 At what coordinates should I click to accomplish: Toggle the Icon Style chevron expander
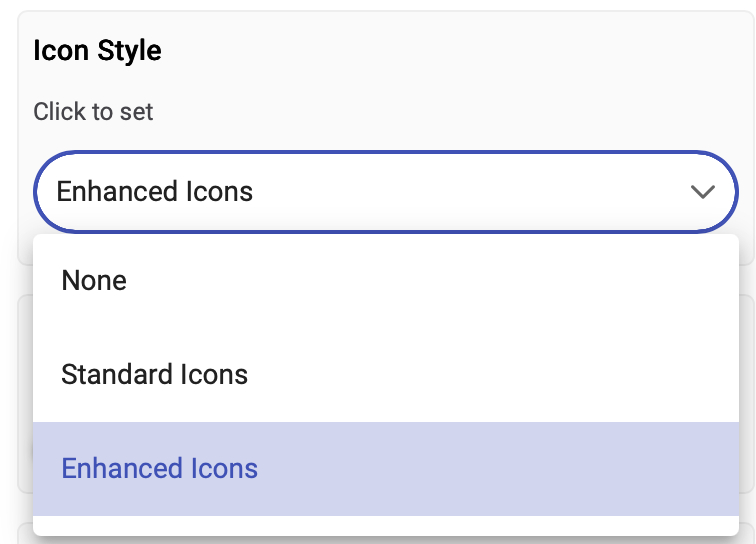(703, 191)
